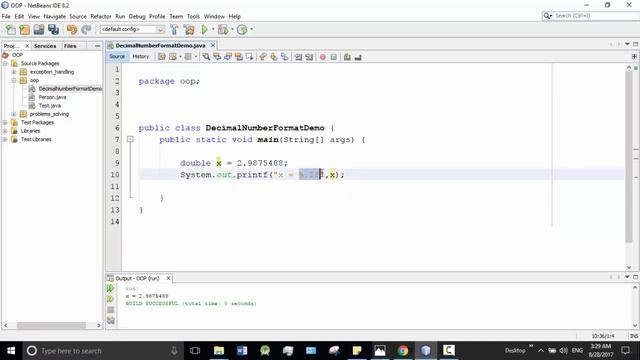Click the Re-run with different parameters icon

click(111, 299)
